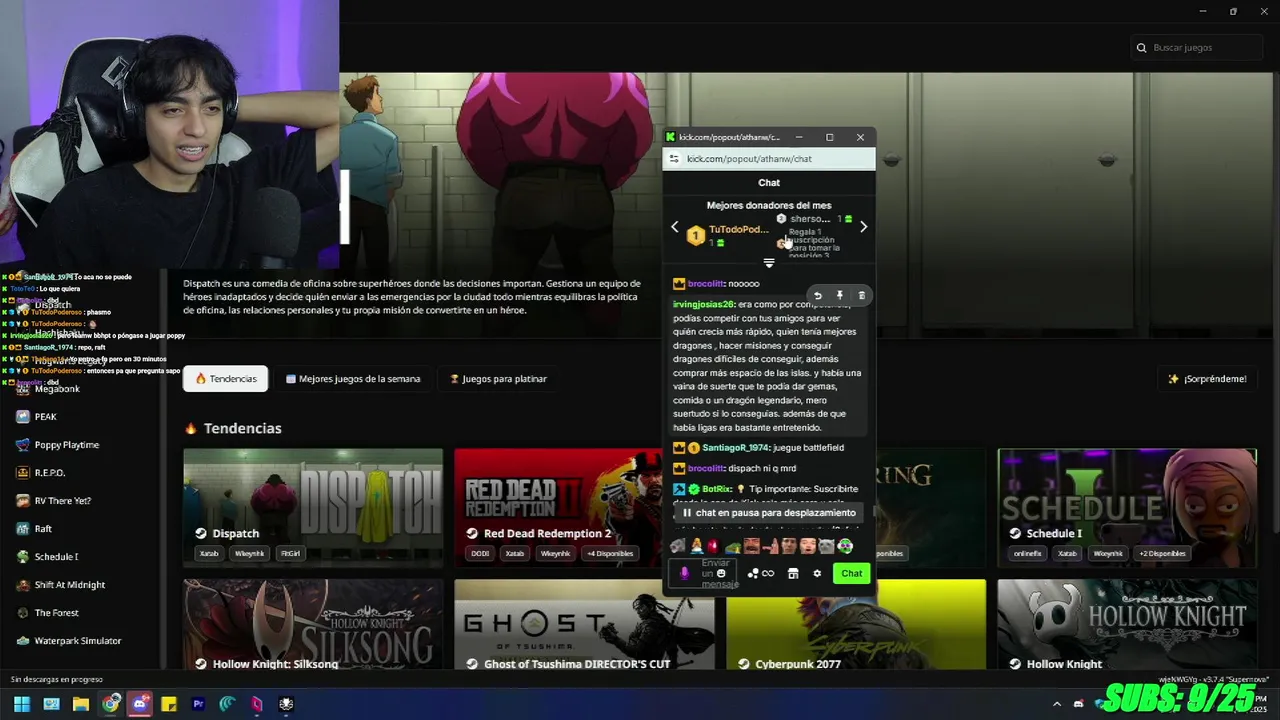1280x720 pixels.
Task: Click the Xatab source tag under Dispatch
Action: [x=209, y=553]
